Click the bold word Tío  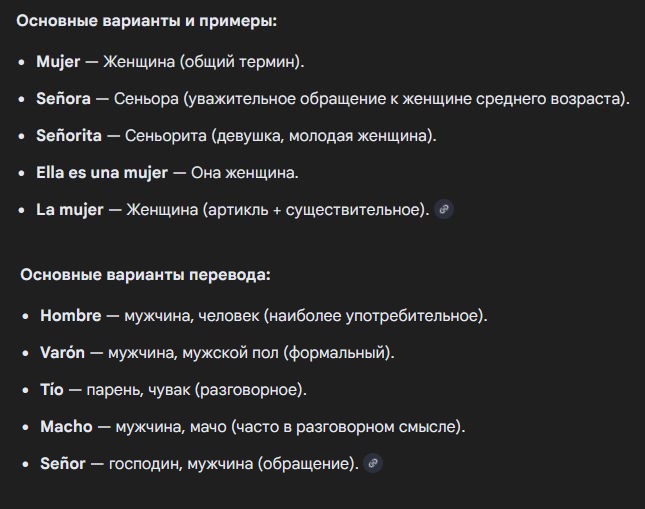[52, 390]
